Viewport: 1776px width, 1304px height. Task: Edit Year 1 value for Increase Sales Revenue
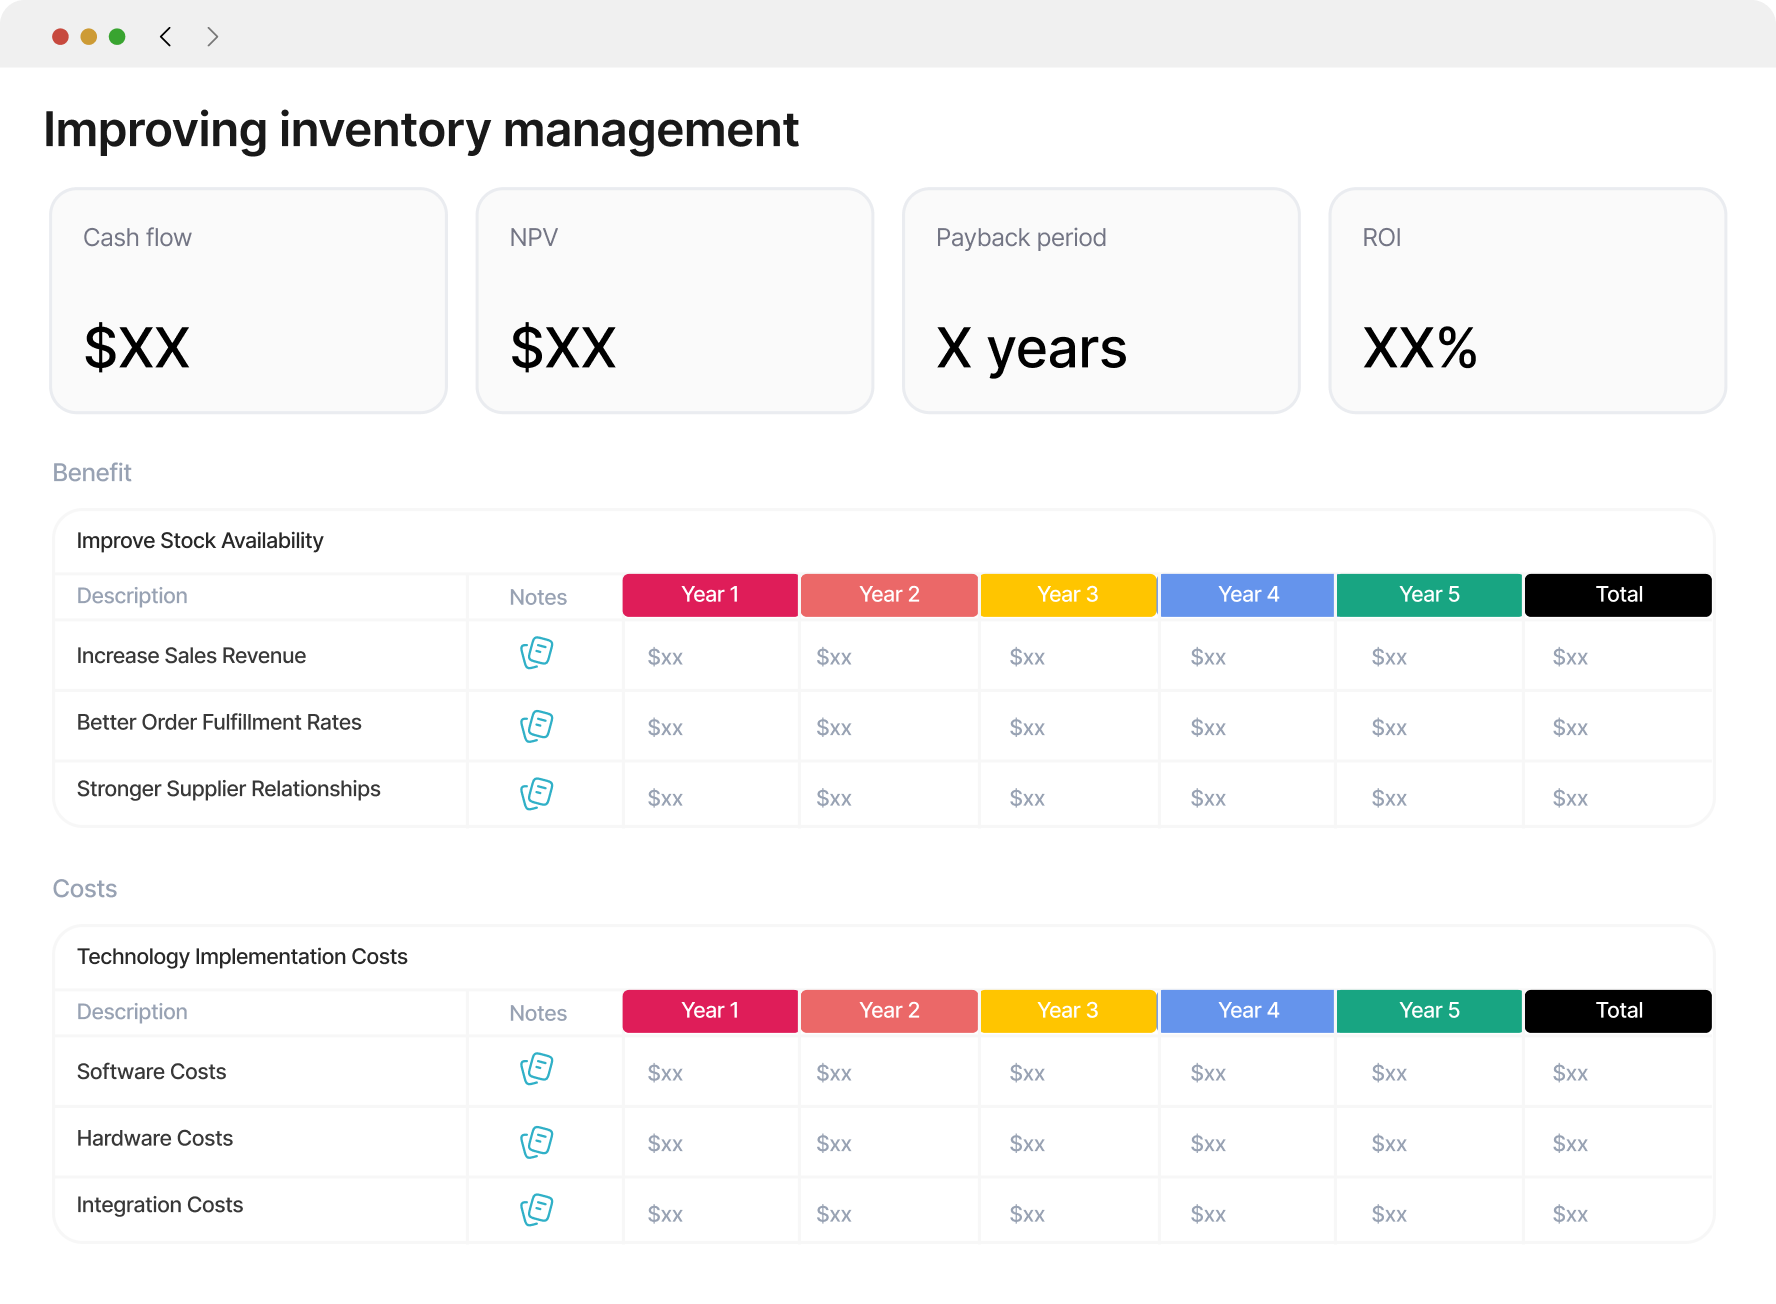point(665,657)
